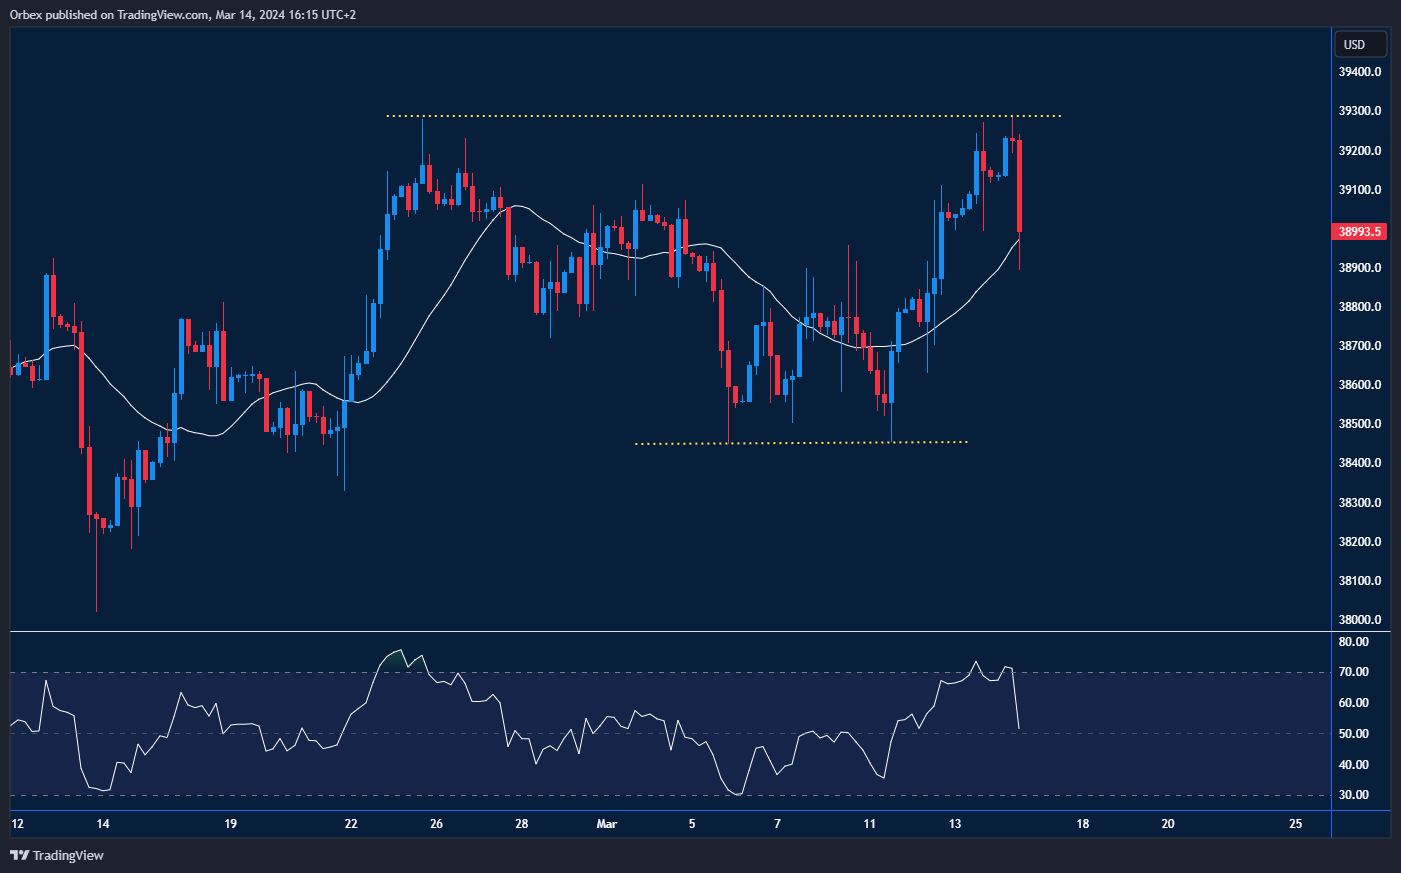Select the Mar label on time axis
1401x873 pixels.
[x=606, y=824]
